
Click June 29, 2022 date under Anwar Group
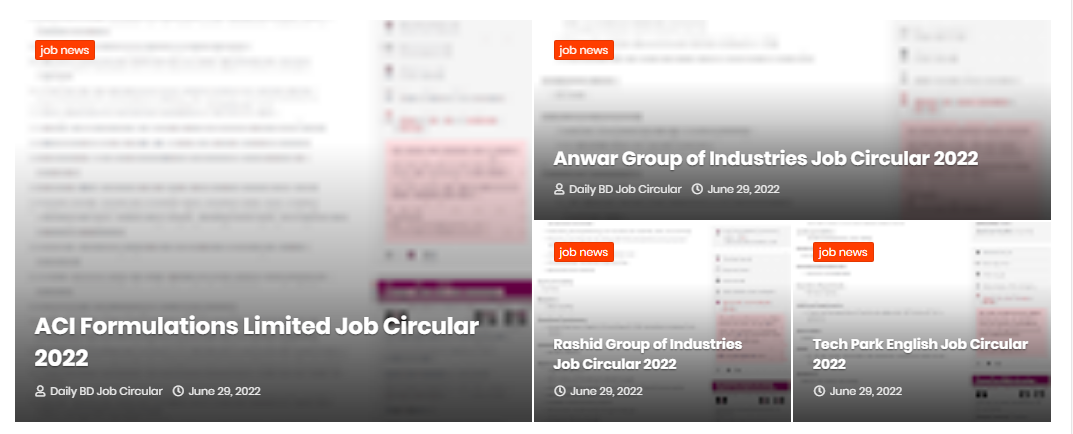743,189
